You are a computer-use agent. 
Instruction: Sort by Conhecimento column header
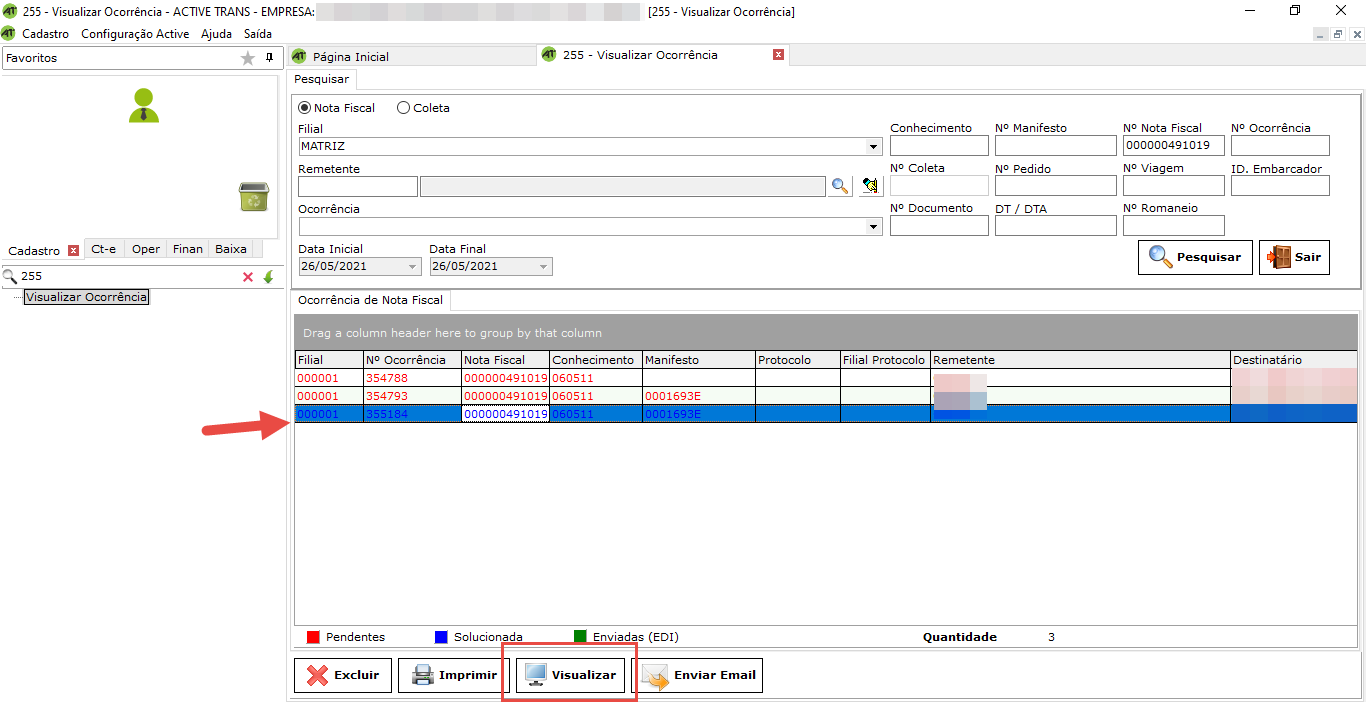(x=596, y=360)
